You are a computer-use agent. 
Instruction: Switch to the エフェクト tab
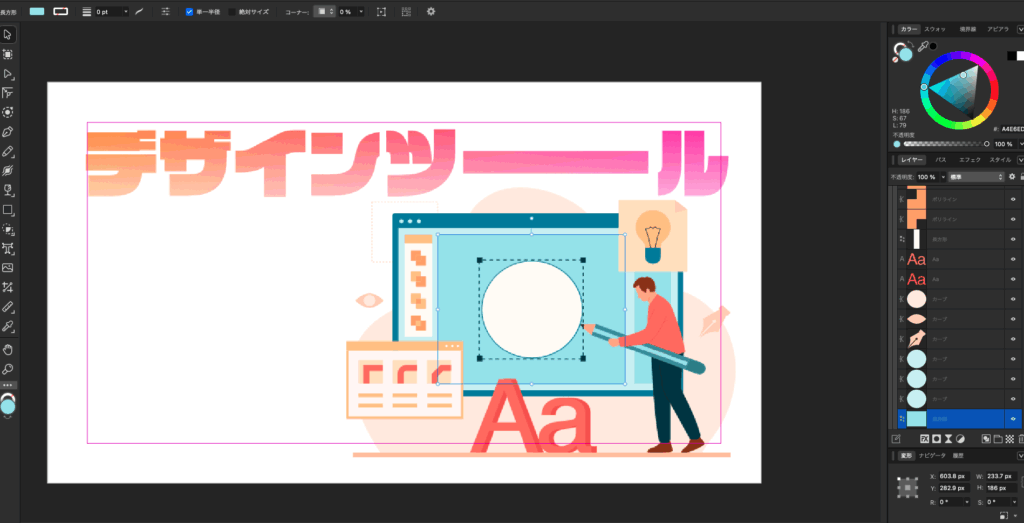969,160
